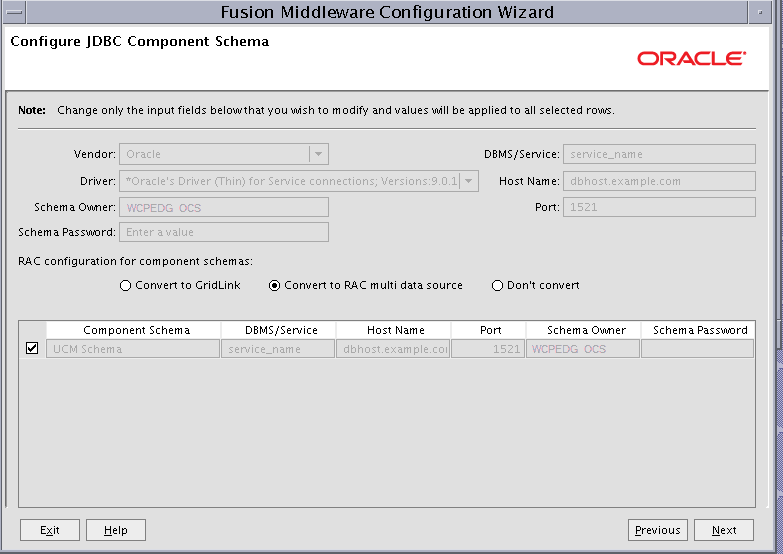The width and height of the screenshot is (783, 554).
Task: Click the empty Schema Password table cell
Action: point(698,349)
